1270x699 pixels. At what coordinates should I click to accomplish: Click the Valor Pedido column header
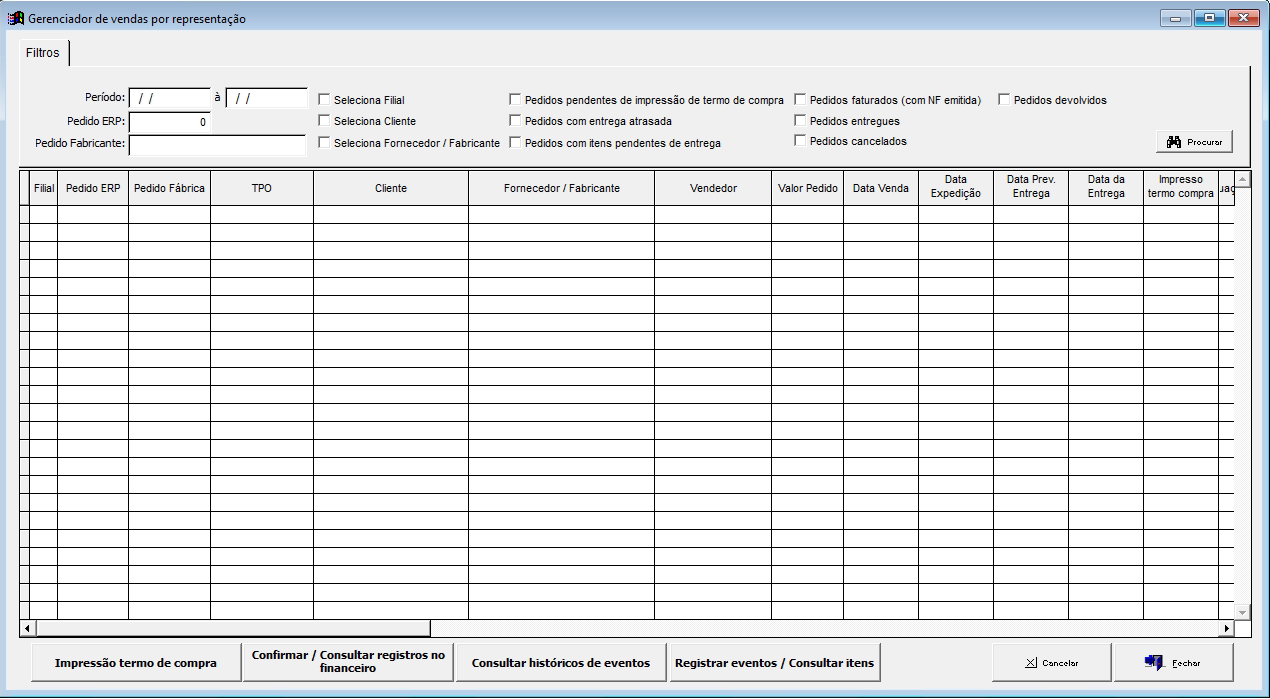808,188
